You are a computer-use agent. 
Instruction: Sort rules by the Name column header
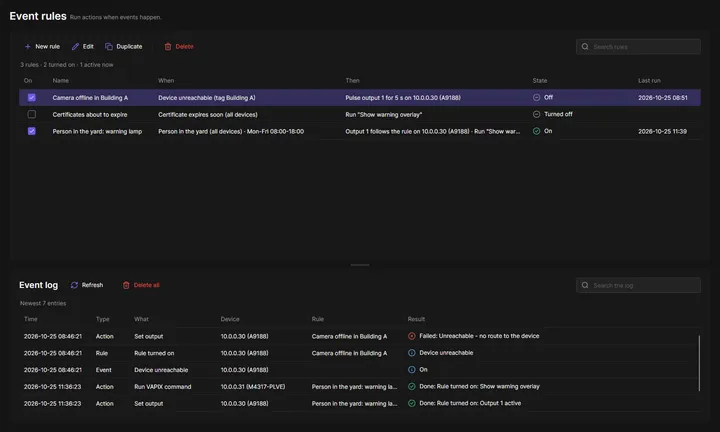(x=61, y=81)
